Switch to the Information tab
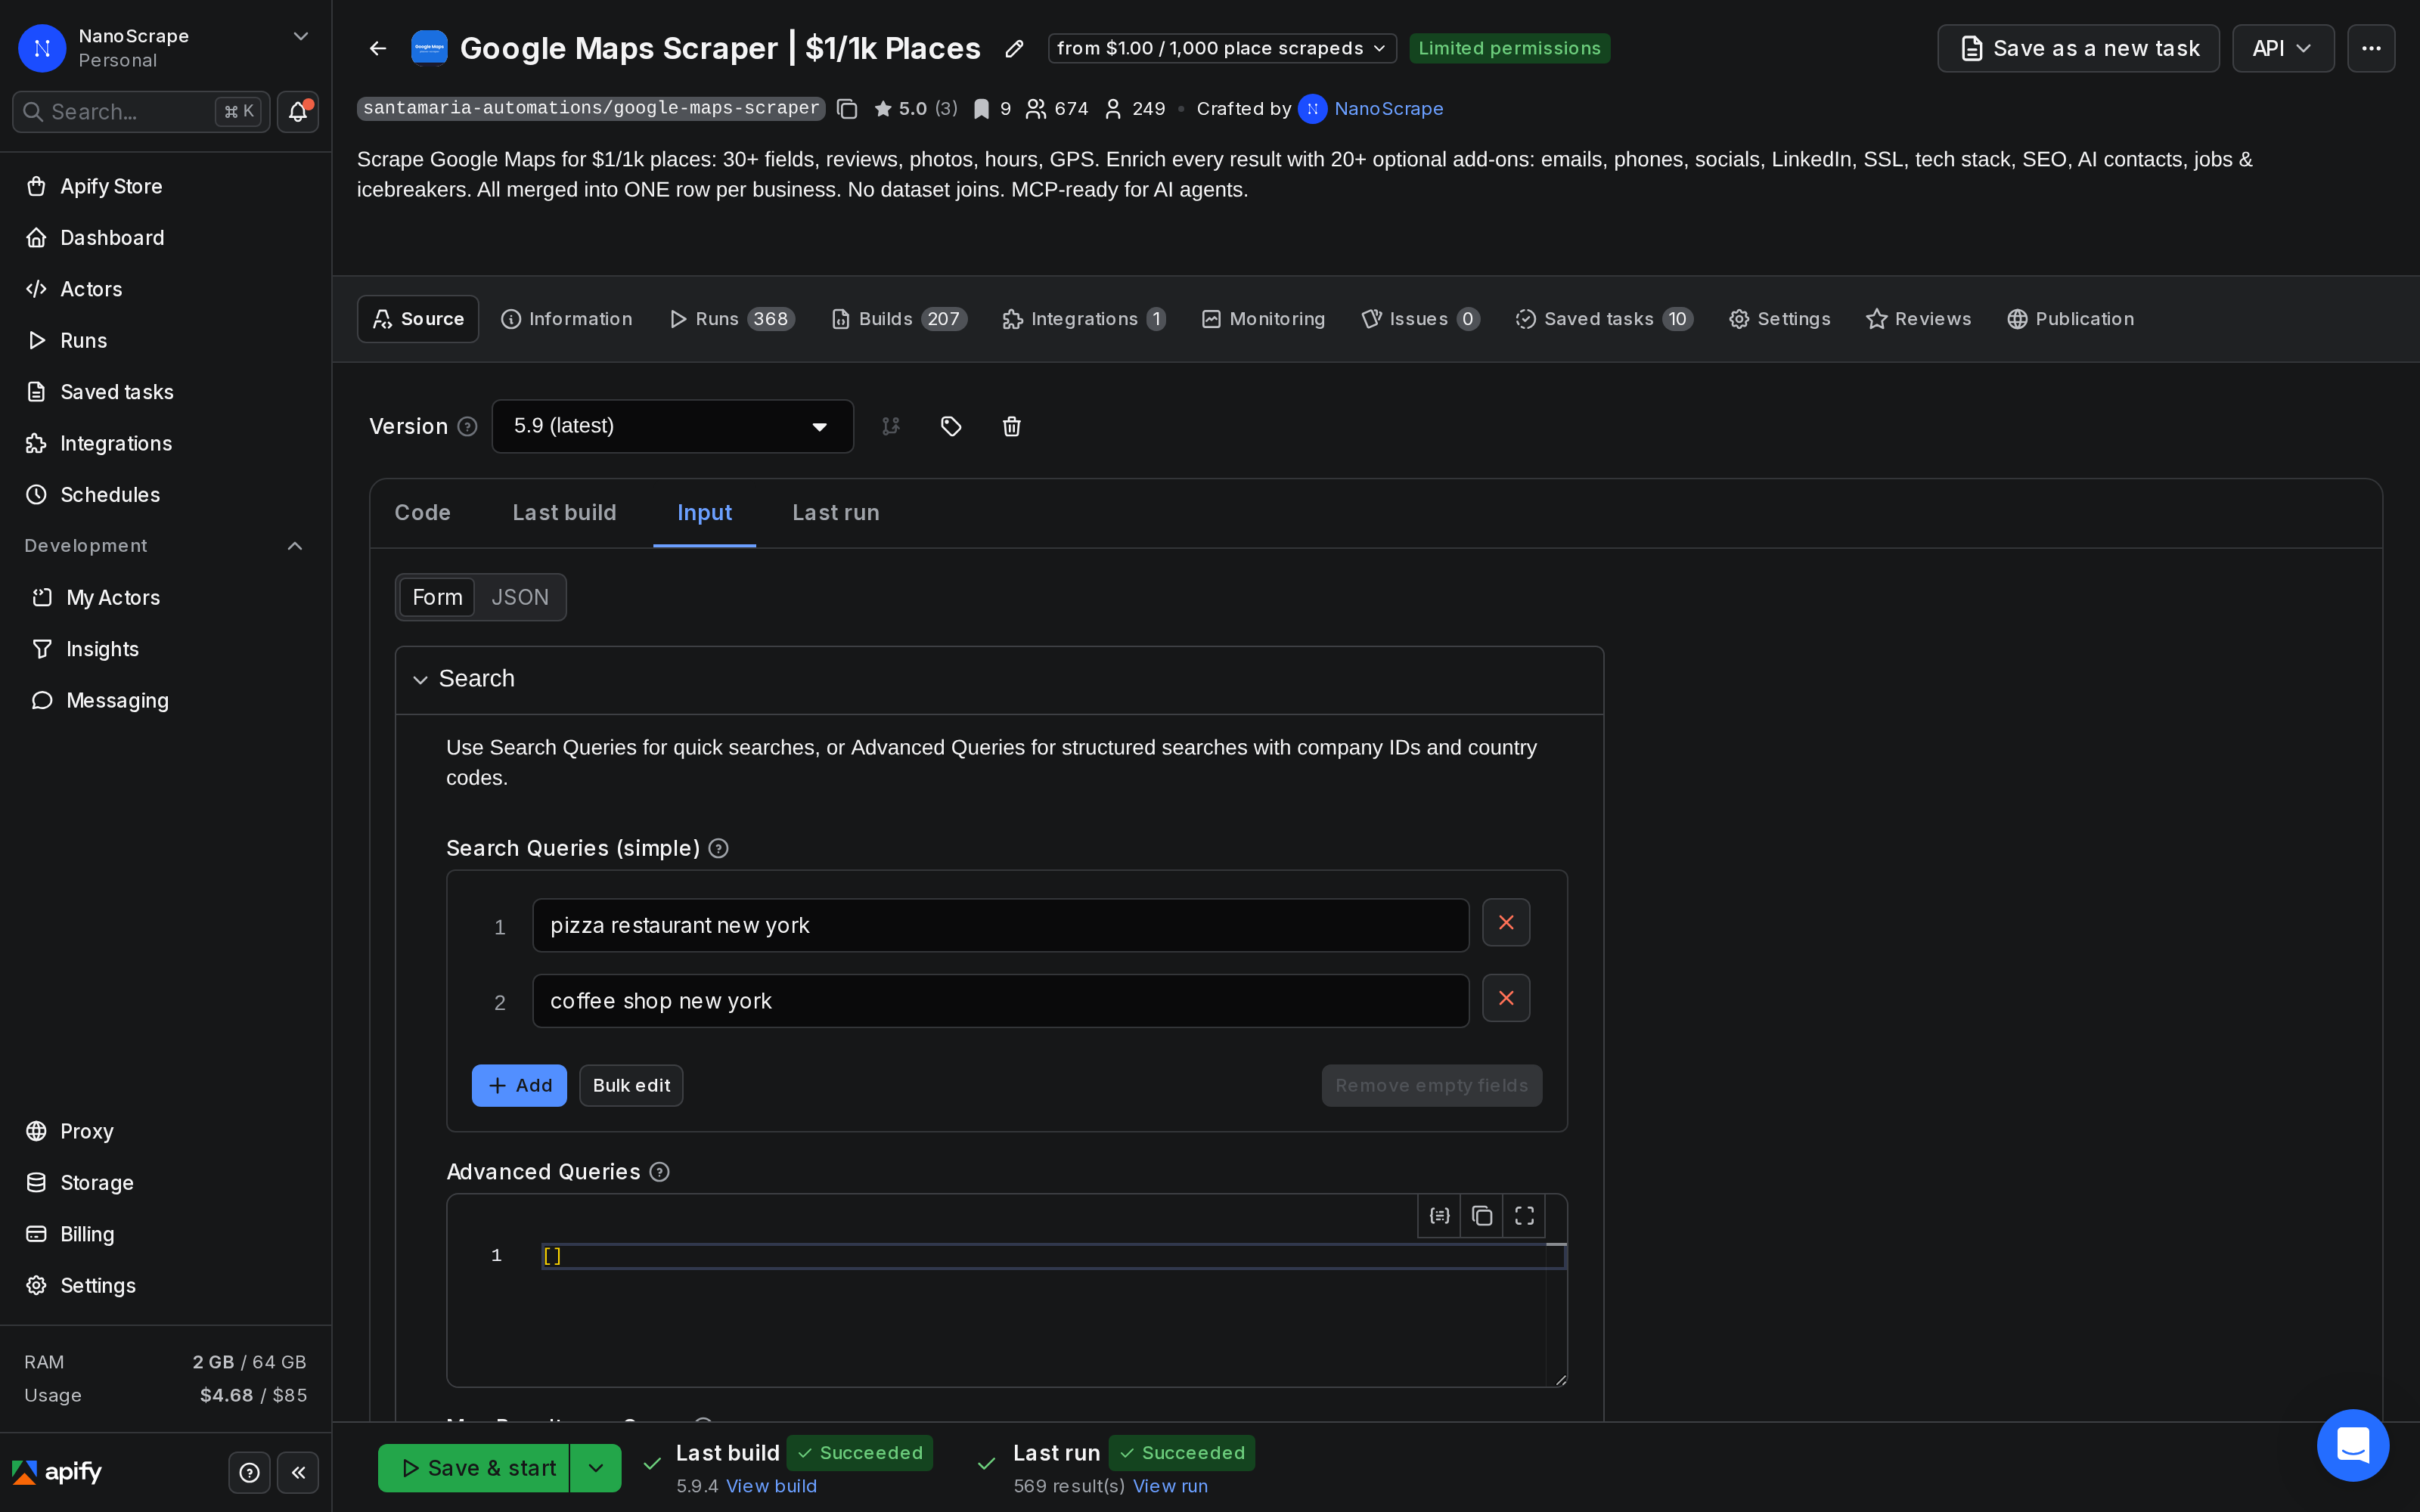2420x1512 pixels. [567, 319]
